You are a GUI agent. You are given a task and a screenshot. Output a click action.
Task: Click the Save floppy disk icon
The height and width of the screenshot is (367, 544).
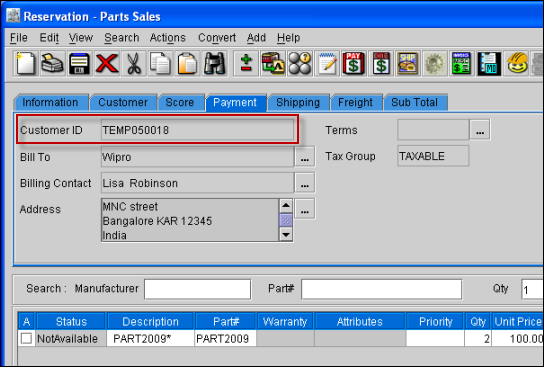click(x=79, y=63)
